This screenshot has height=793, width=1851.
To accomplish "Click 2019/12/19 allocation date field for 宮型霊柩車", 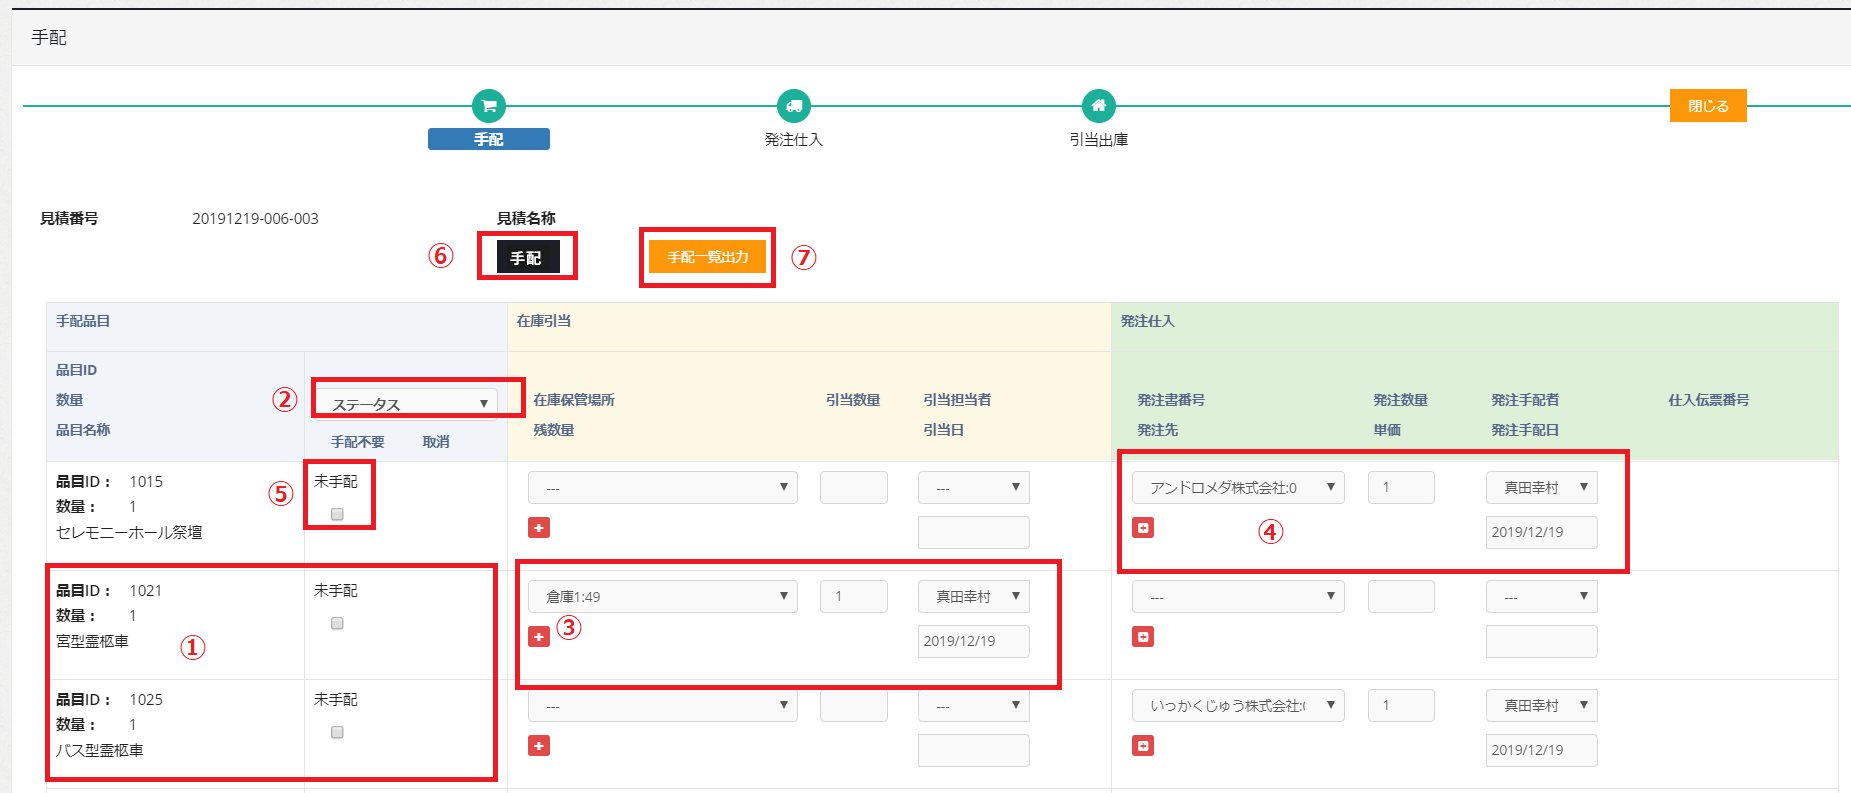I will [x=973, y=642].
